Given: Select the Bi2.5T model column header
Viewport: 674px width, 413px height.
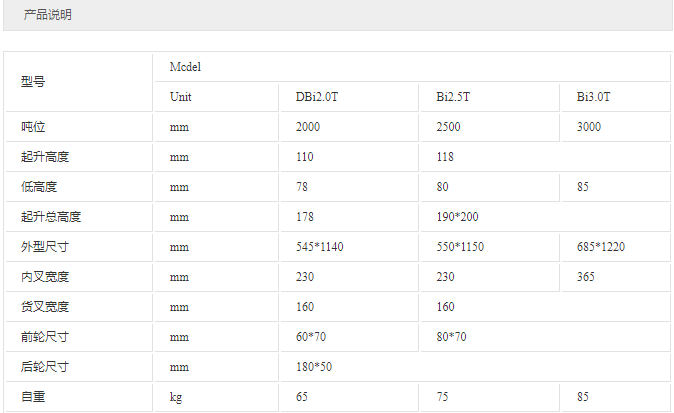Looking at the screenshot, I should pos(453,97).
